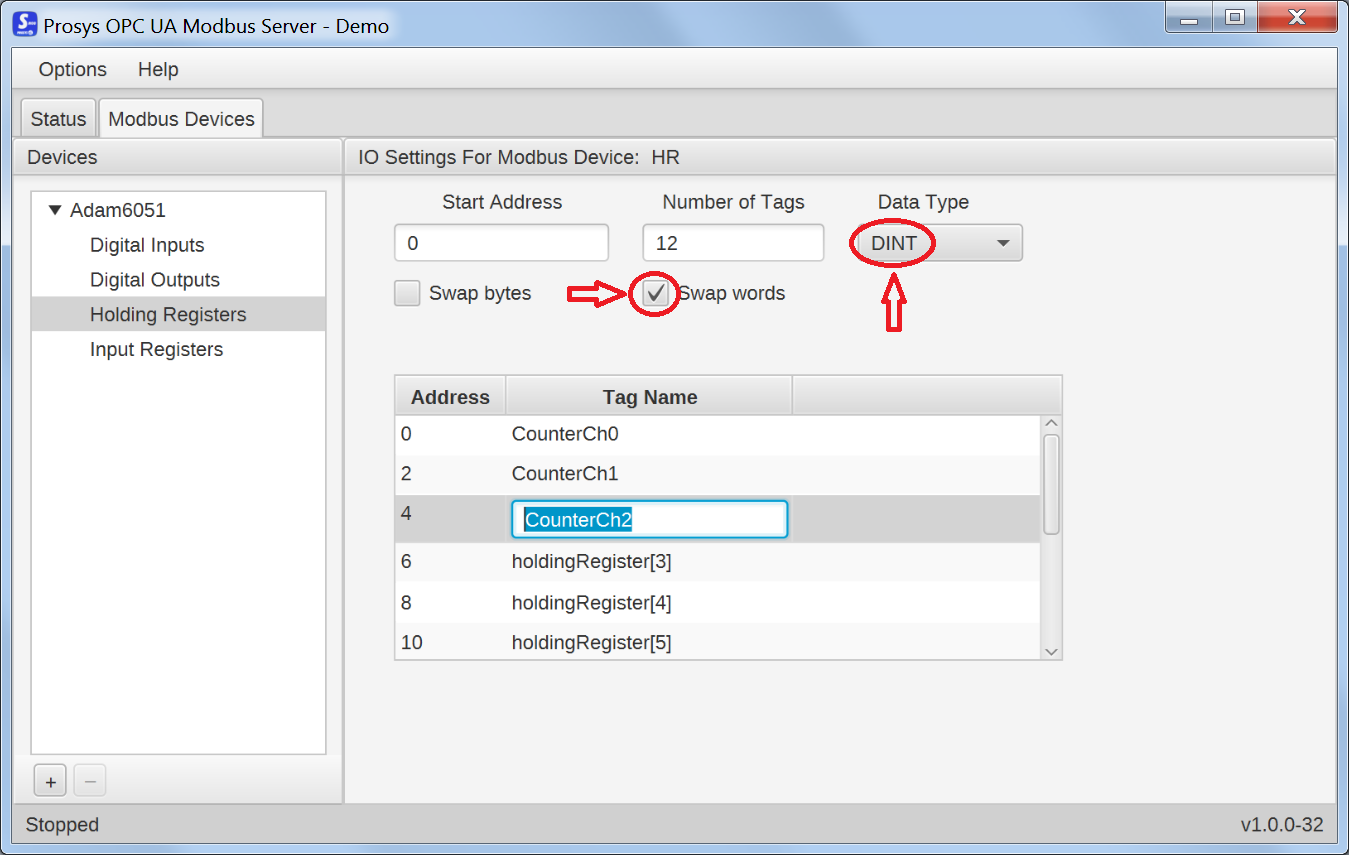Maximize the Prosys Modbus Server window
The height and width of the screenshot is (855, 1349).
pyautogui.click(x=1235, y=18)
